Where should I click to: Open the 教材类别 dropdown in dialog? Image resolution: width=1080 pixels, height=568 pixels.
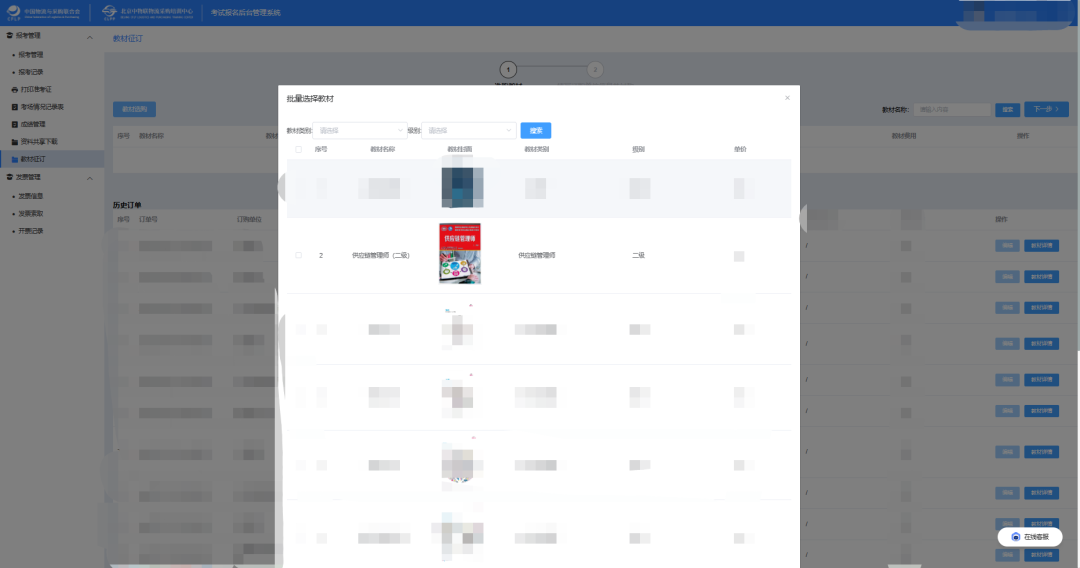[x=360, y=130]
